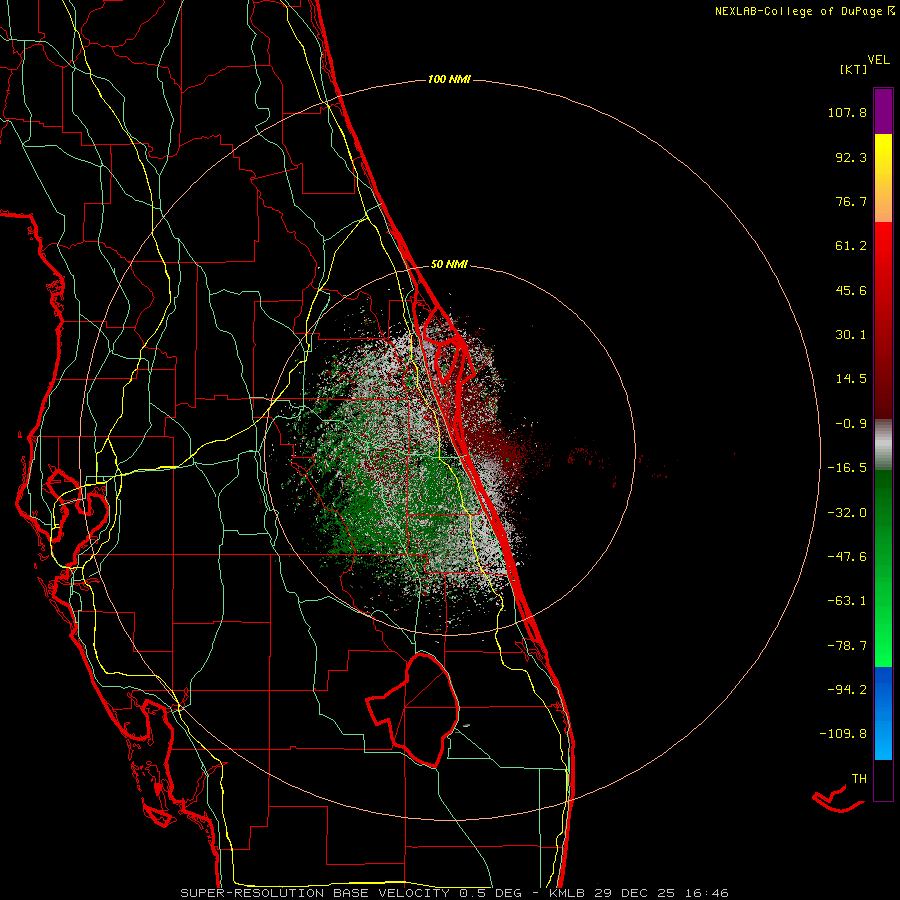Pick the yellow segment of velocity color bar
900x900 pixels.
pyautogui.click(x=883, y=178)
